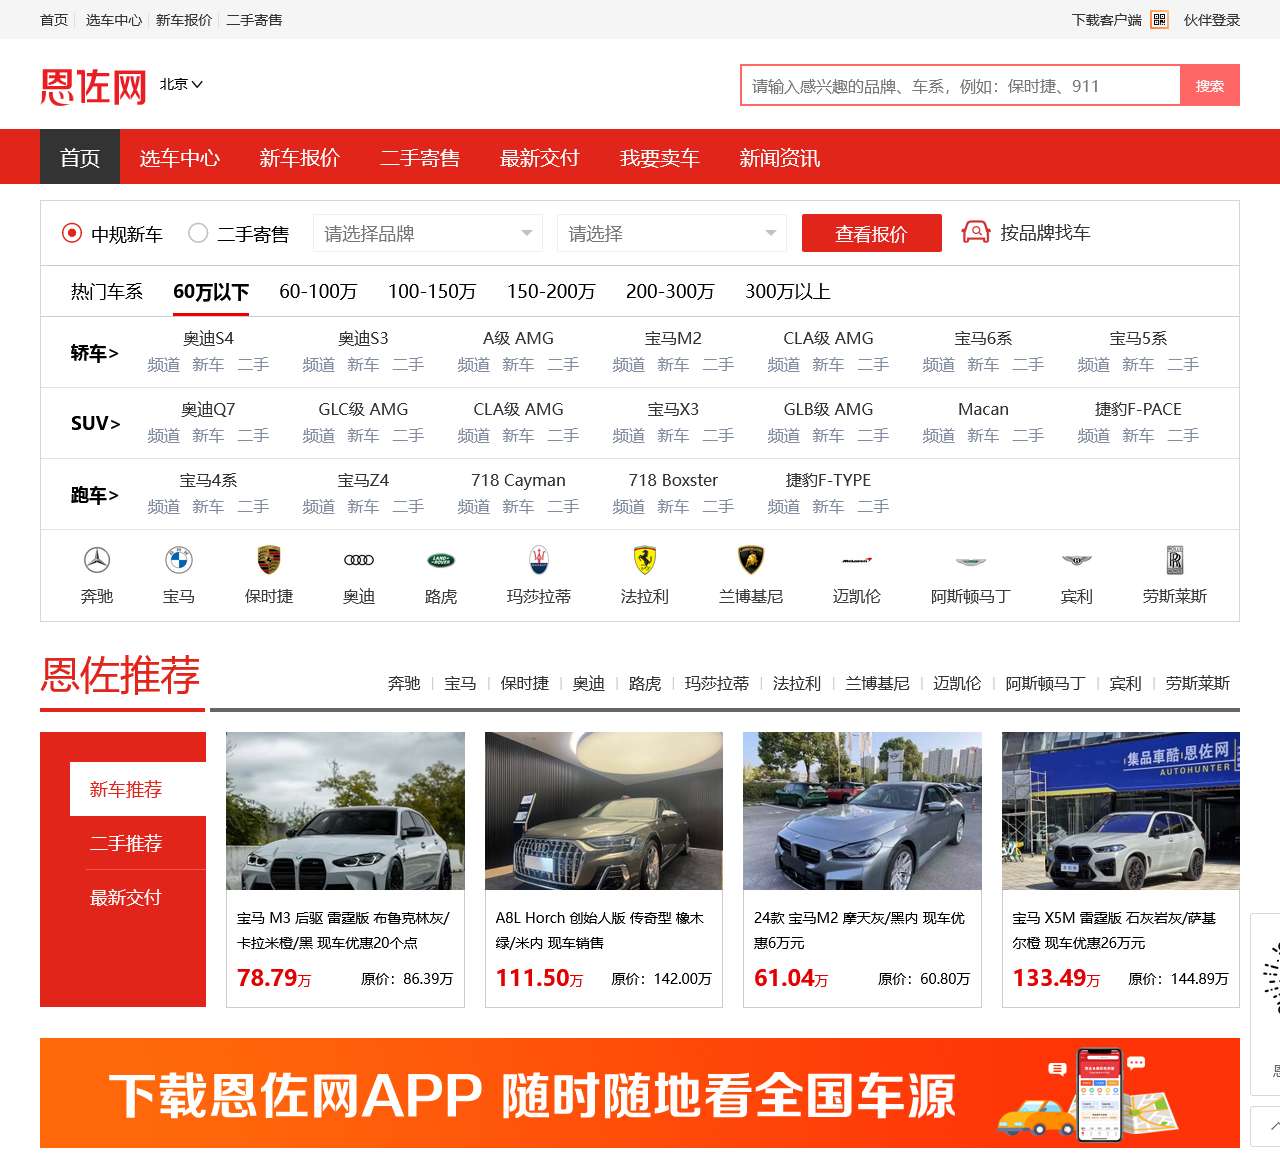Click 频道 under 718 Boxster
1280x1167 pixels.
tap(628, 506)
